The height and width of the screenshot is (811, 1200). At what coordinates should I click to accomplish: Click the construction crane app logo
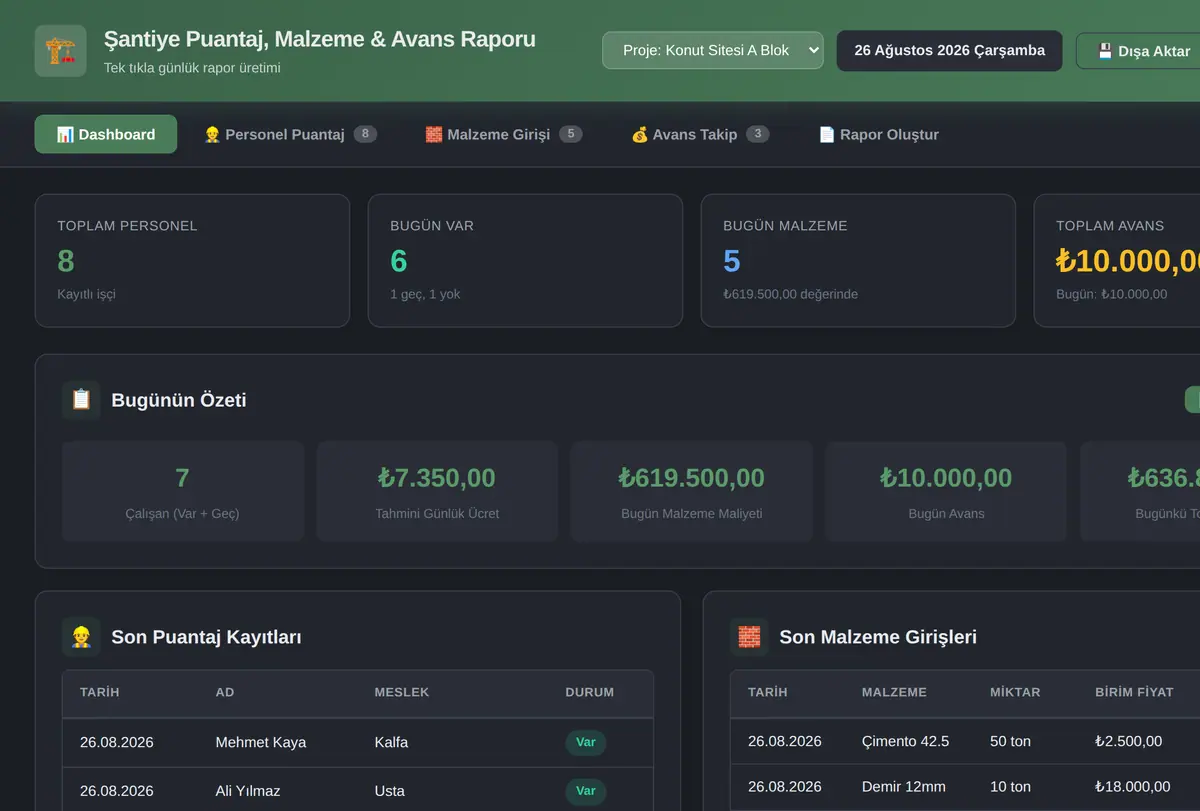[x=61, y=51]
